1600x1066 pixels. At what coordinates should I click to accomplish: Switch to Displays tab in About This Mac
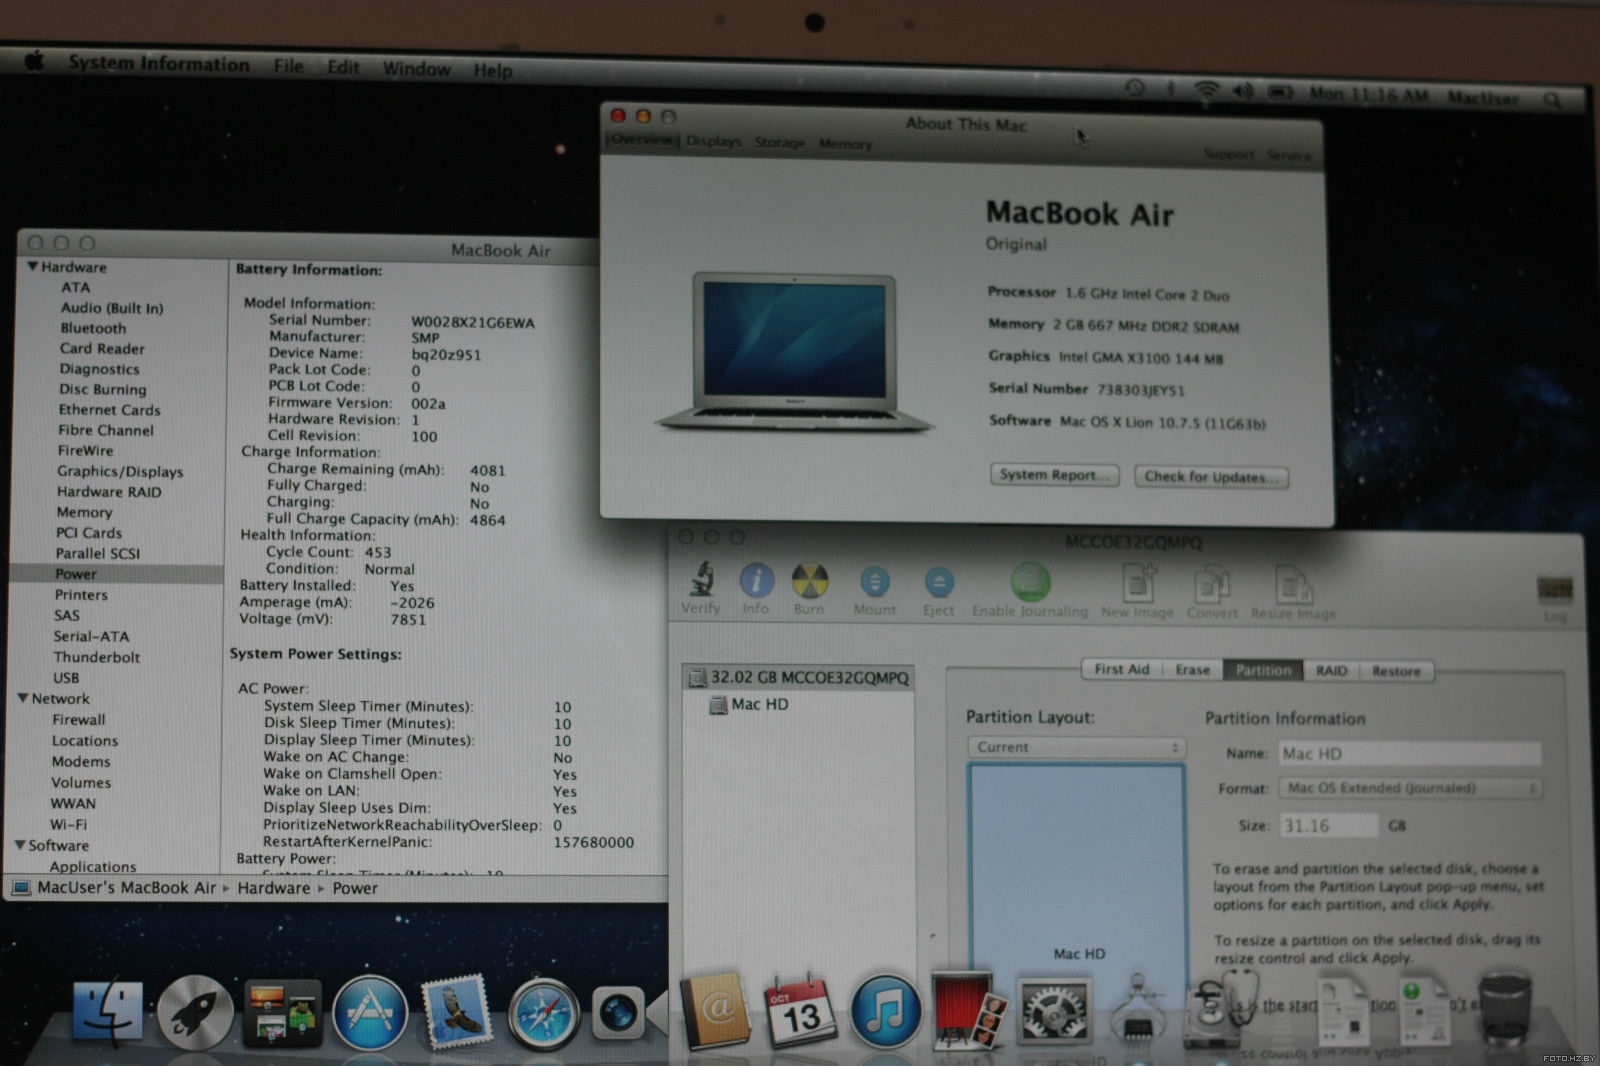(714, 141)
